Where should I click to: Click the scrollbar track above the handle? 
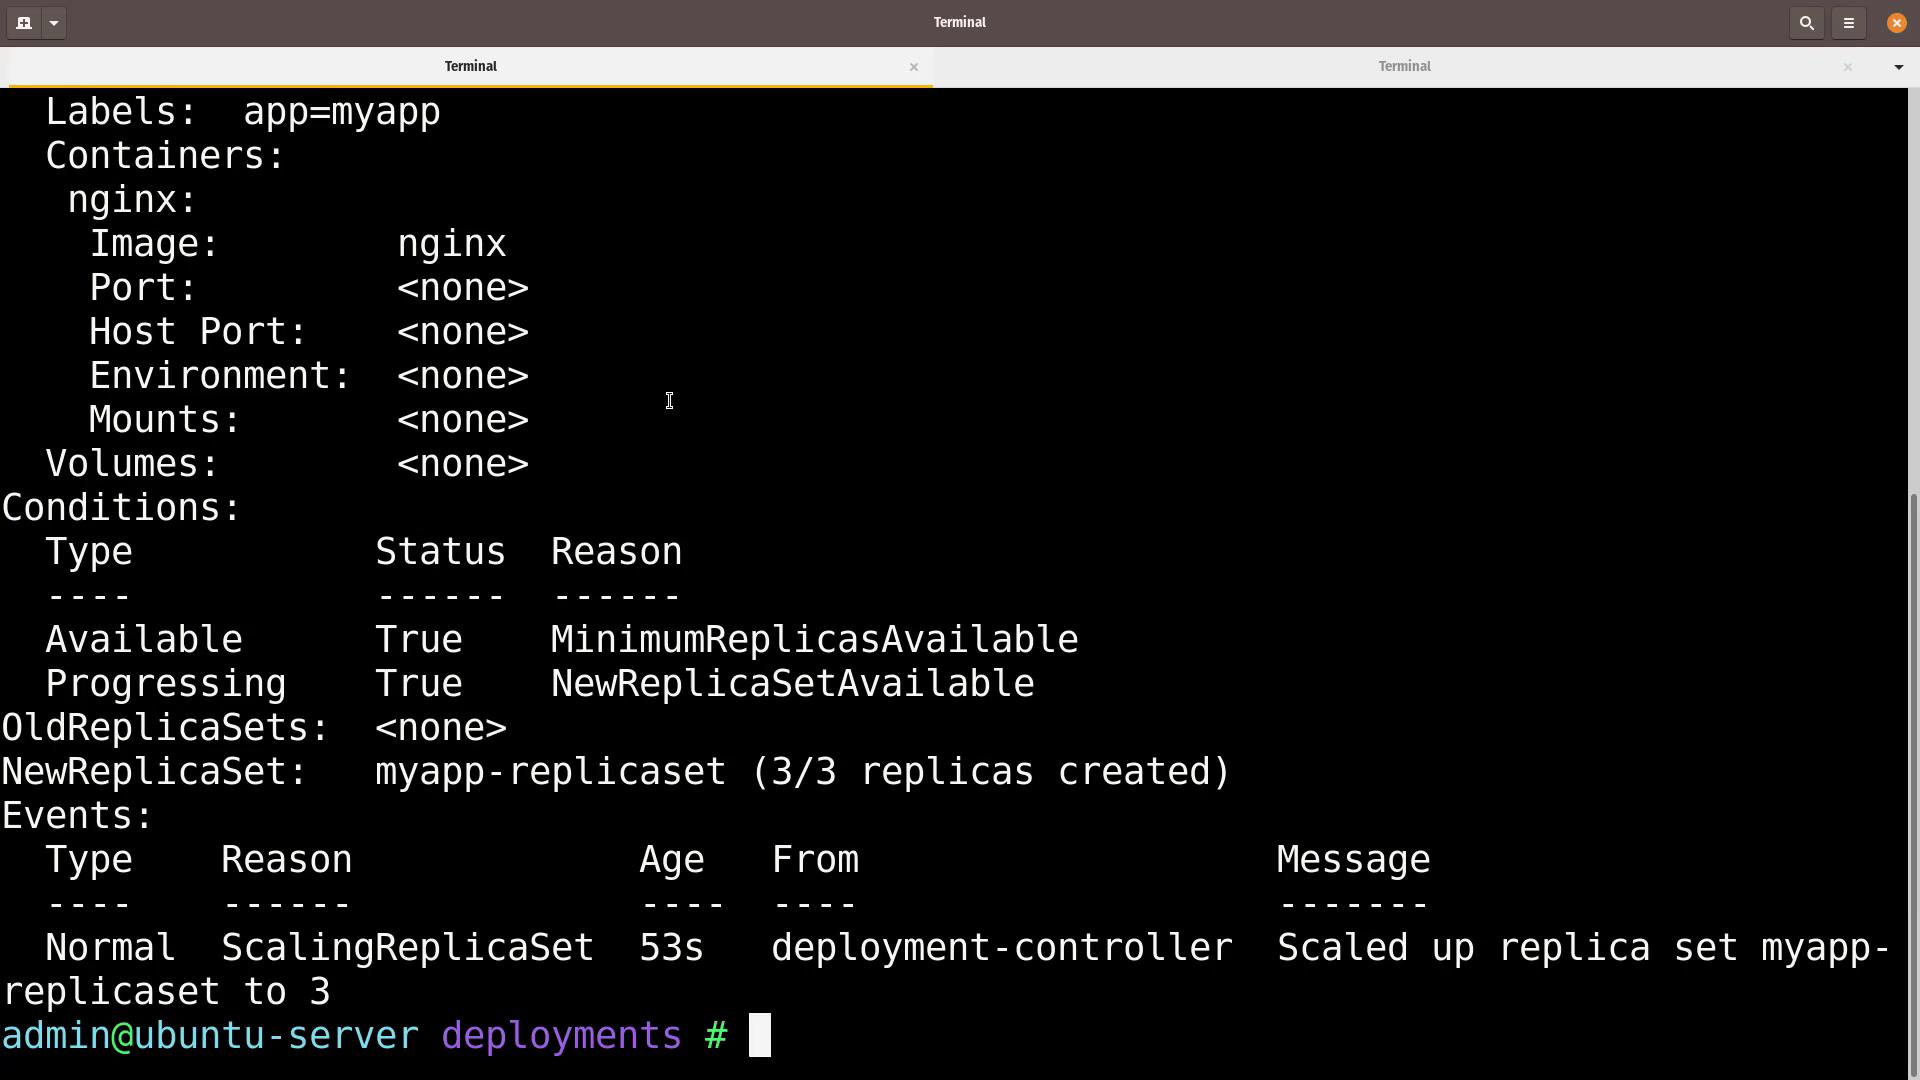click(1913, 290)
